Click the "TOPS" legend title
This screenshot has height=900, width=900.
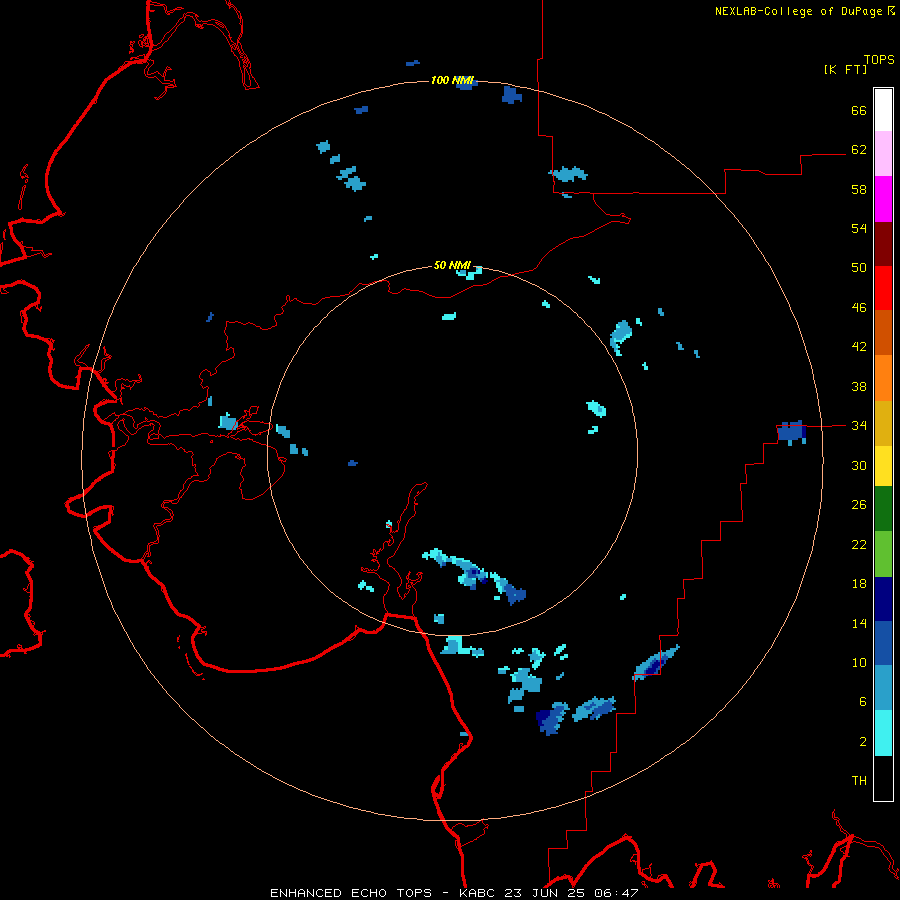pyautogui.click(x=879, y=60)
